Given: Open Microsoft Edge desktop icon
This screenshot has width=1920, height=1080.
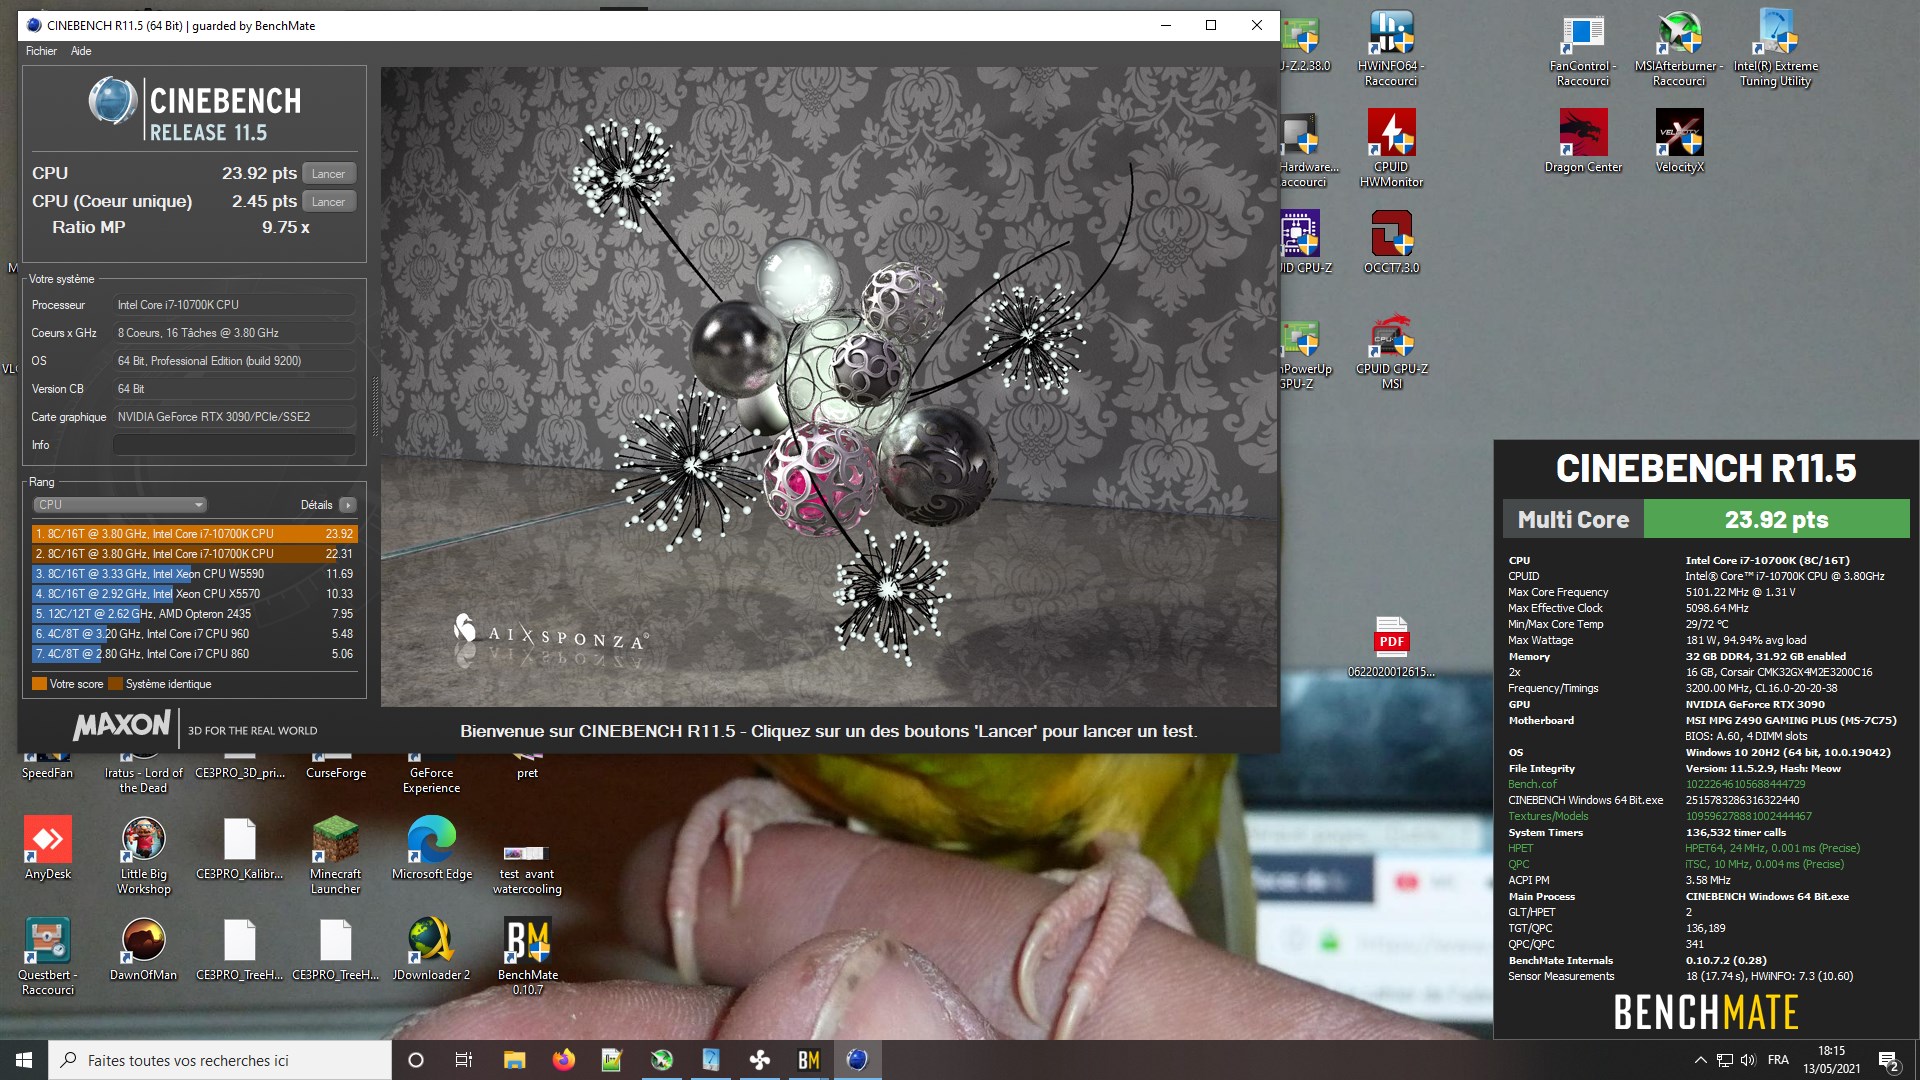Looking at the screenshot, I should pyautogui.click(x=432, y=848).
